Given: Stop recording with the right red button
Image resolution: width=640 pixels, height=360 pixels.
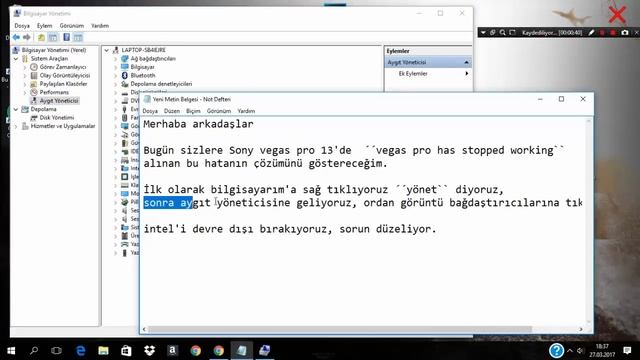Looking at the screenshot, I should 613,33.
